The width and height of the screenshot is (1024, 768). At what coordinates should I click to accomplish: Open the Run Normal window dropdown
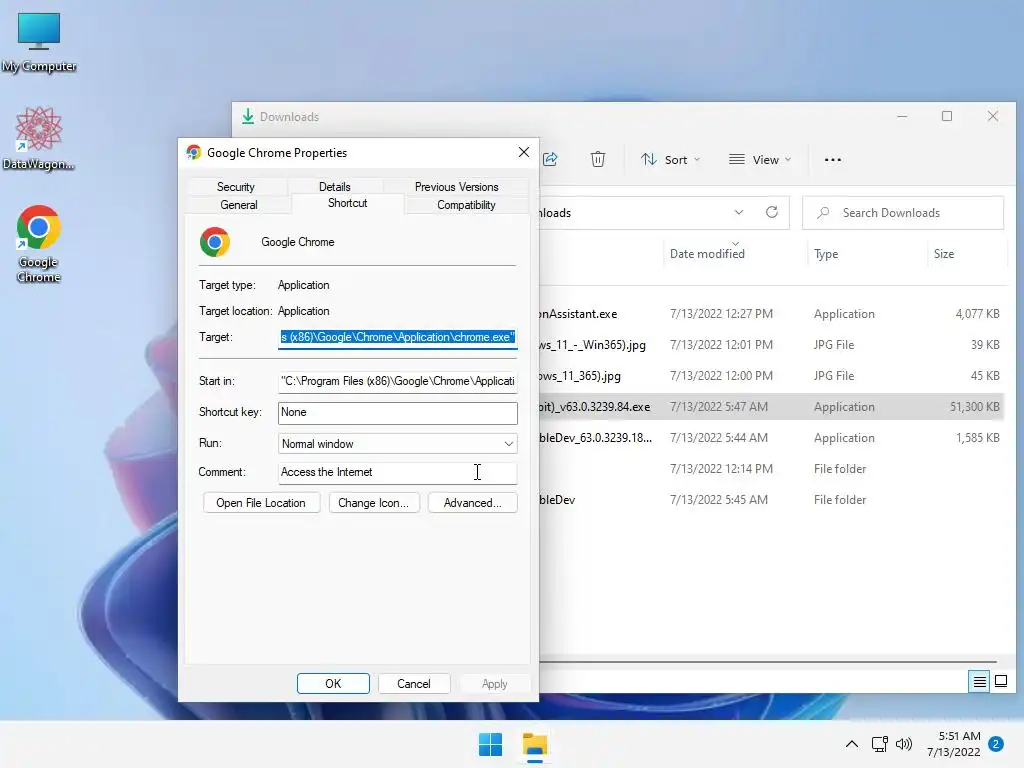point(398,443)
